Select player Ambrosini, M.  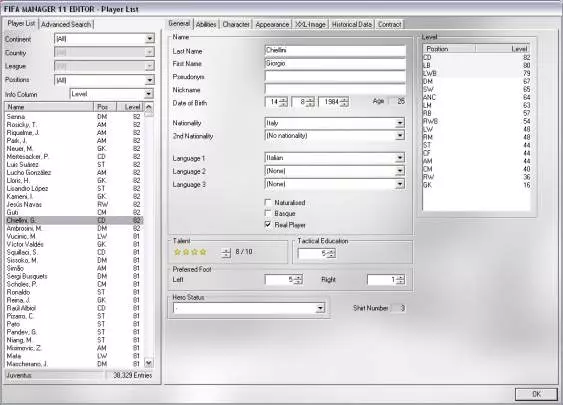(74, 228)
